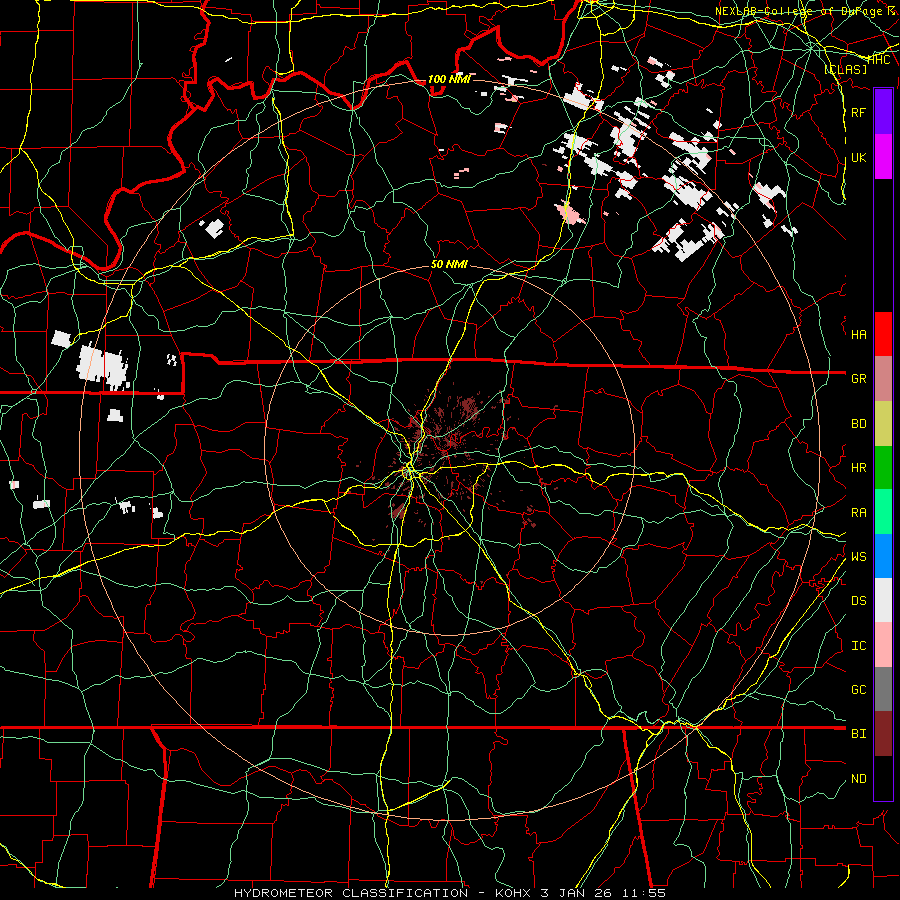Image resolution: width=900 pixels, height=900 pixels.
Task: Click the HHC product code label
Action: 879,60
